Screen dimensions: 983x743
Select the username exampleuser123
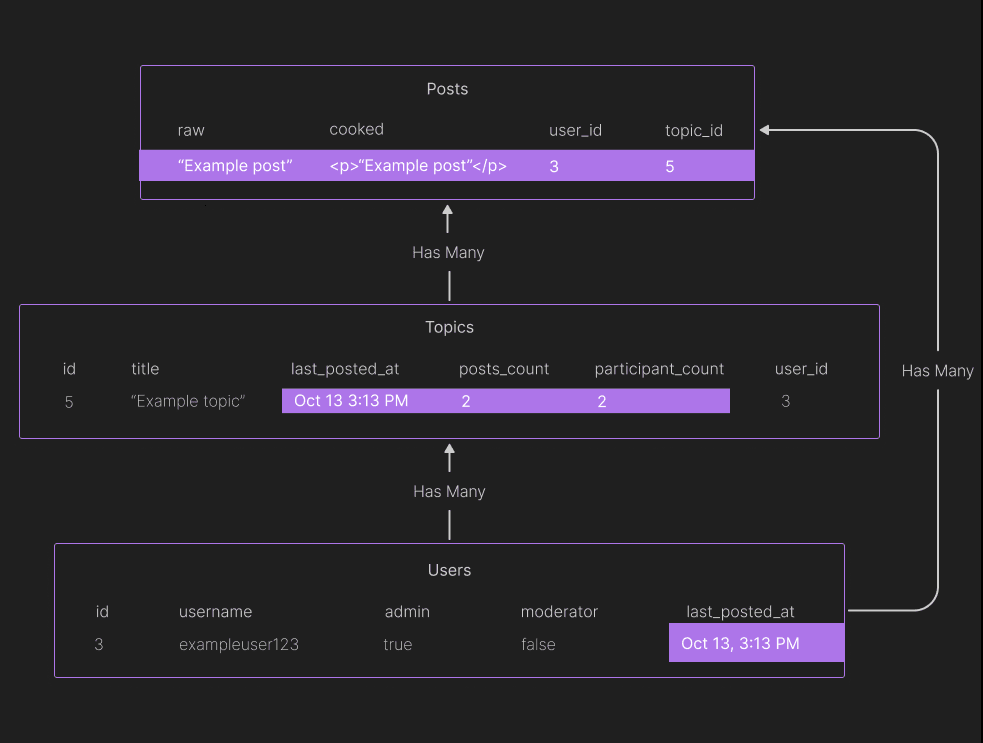[x=238, y=645]
